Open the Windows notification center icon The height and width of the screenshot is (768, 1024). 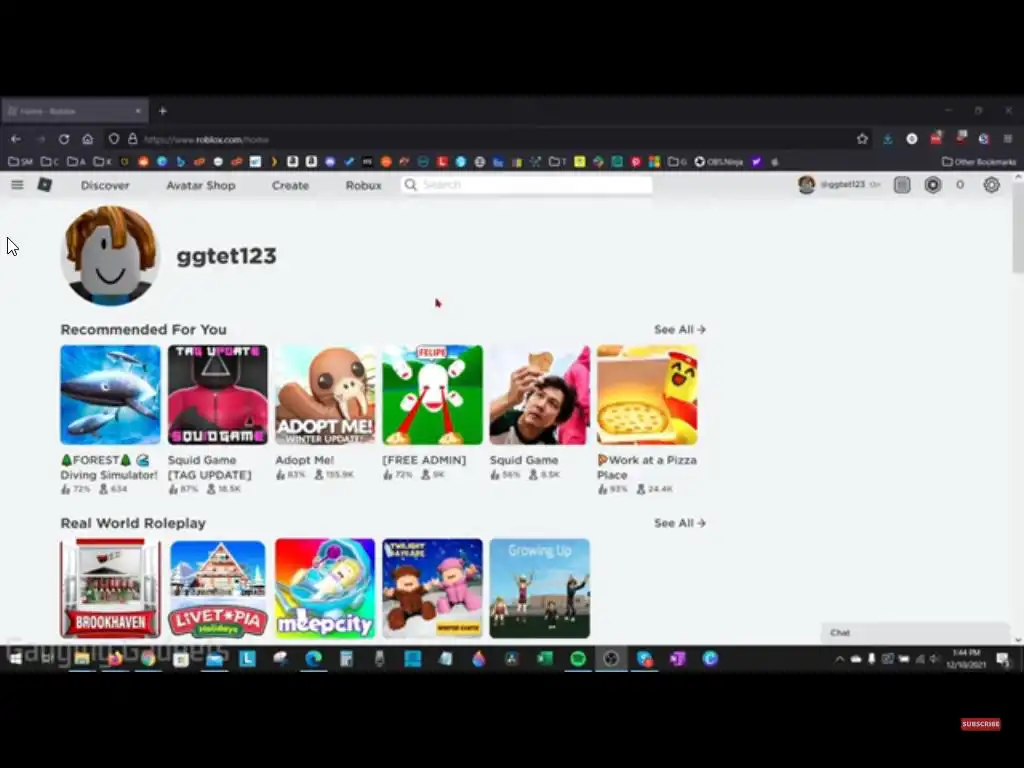[x=1003, y=659]
